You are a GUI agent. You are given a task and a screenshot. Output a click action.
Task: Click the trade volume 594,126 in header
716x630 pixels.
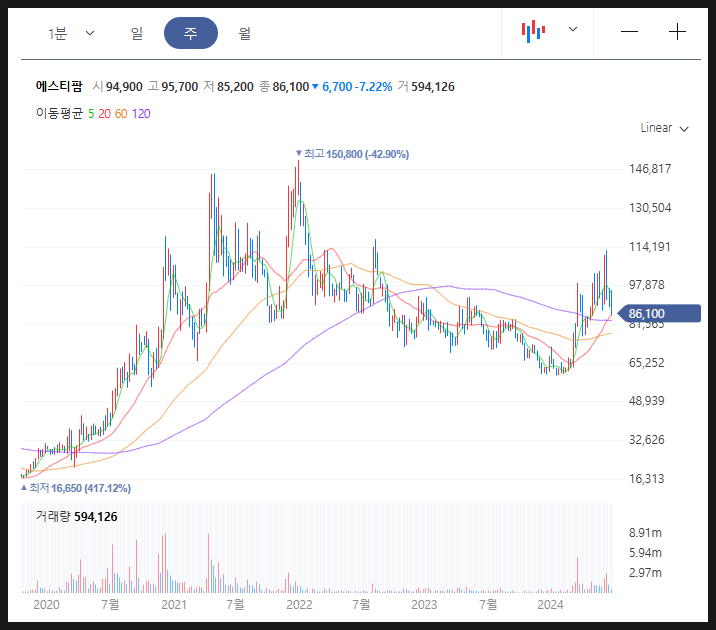433,87
